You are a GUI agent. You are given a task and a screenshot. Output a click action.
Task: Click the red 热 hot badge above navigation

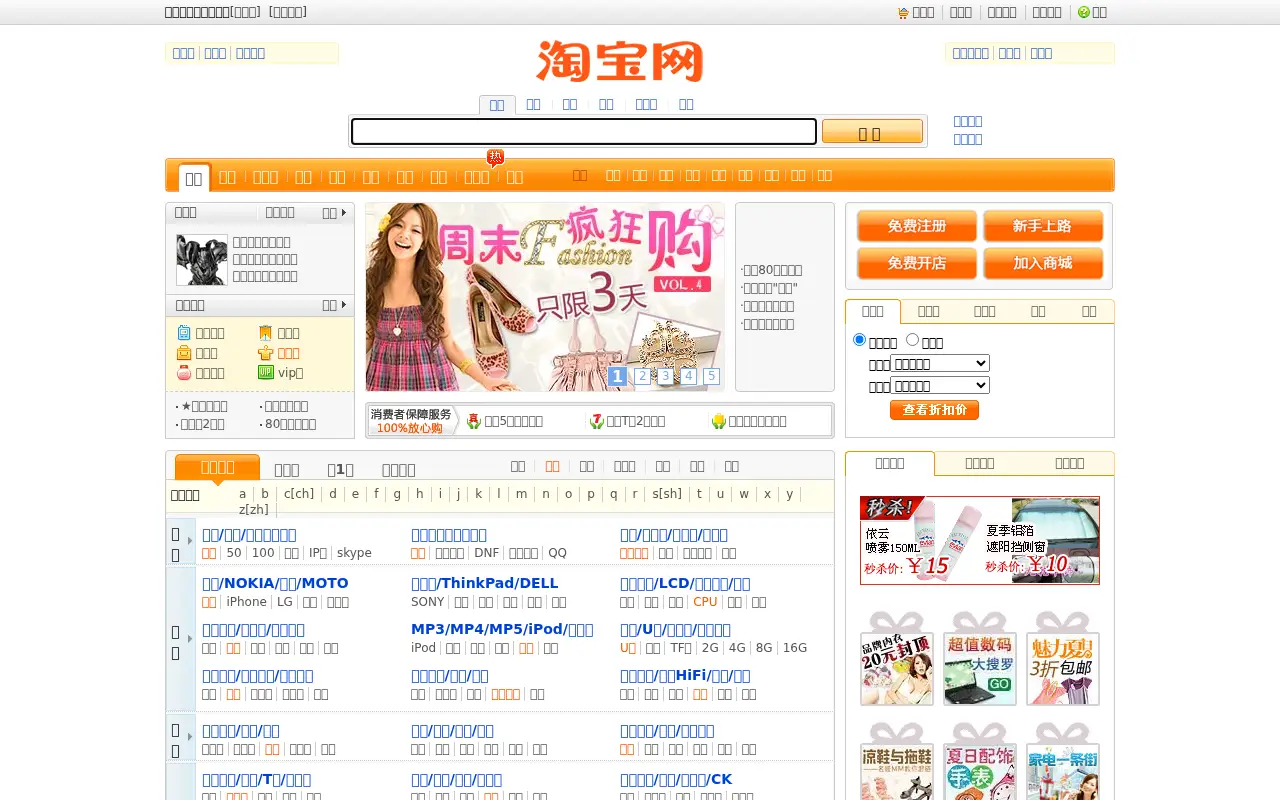click(x=495, y=158)
